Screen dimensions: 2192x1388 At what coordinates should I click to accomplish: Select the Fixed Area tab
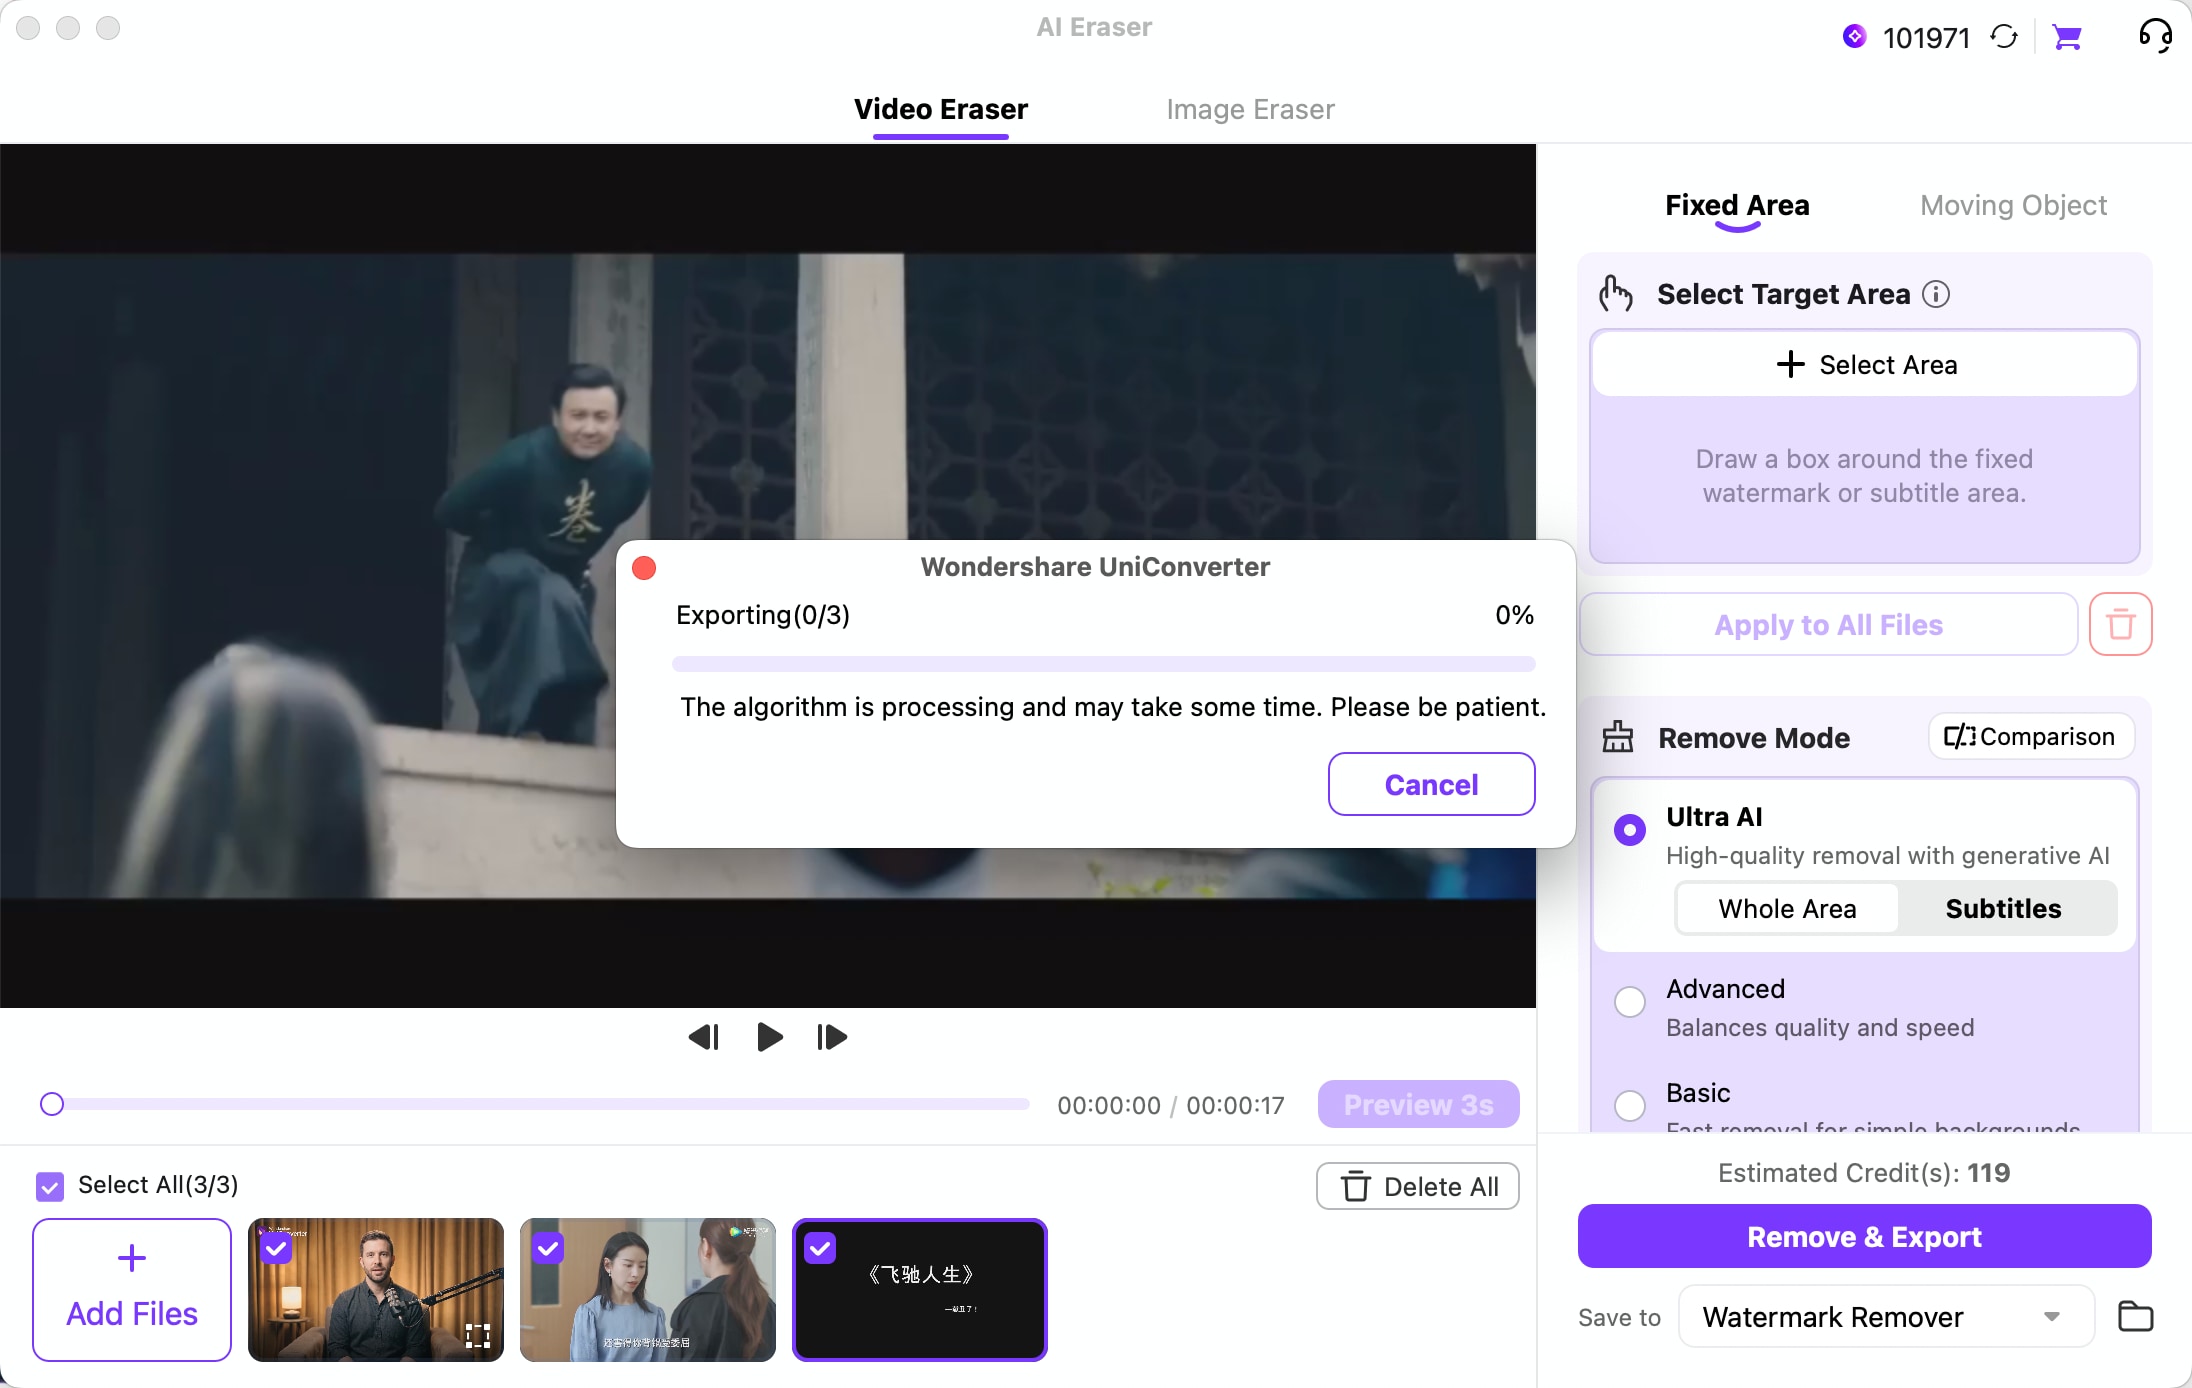pos(1737,205)
